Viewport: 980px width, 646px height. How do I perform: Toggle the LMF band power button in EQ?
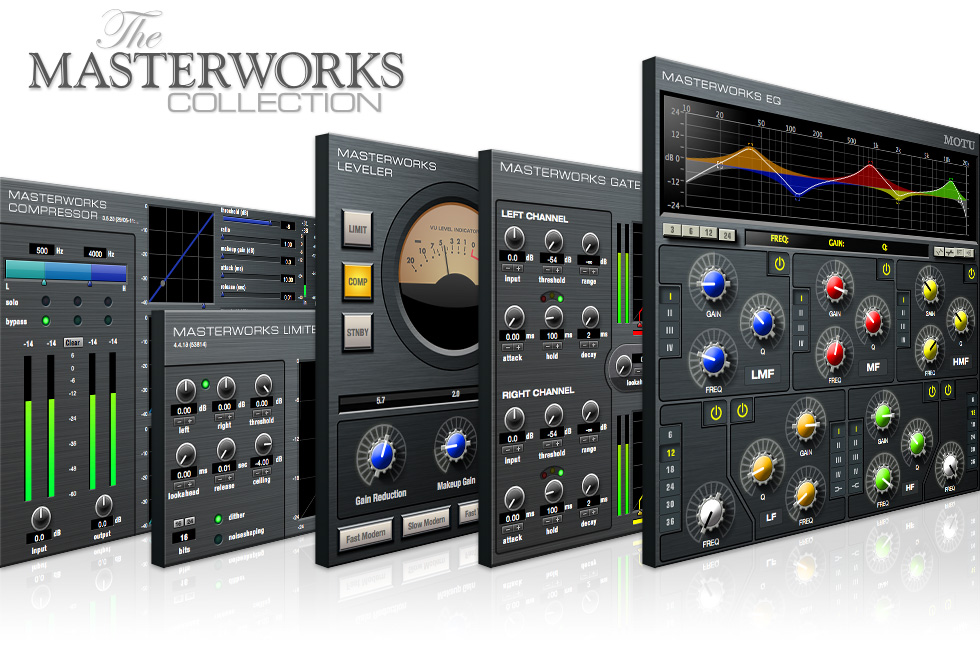coord(779,264)
